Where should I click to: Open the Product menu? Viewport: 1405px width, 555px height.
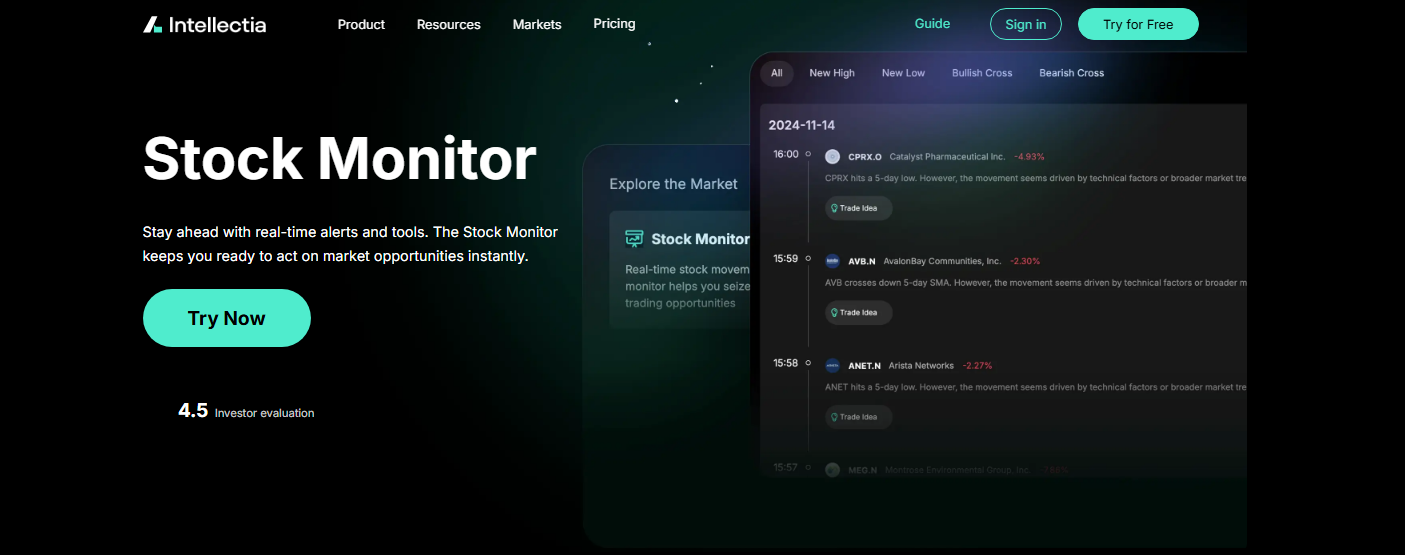361,24
